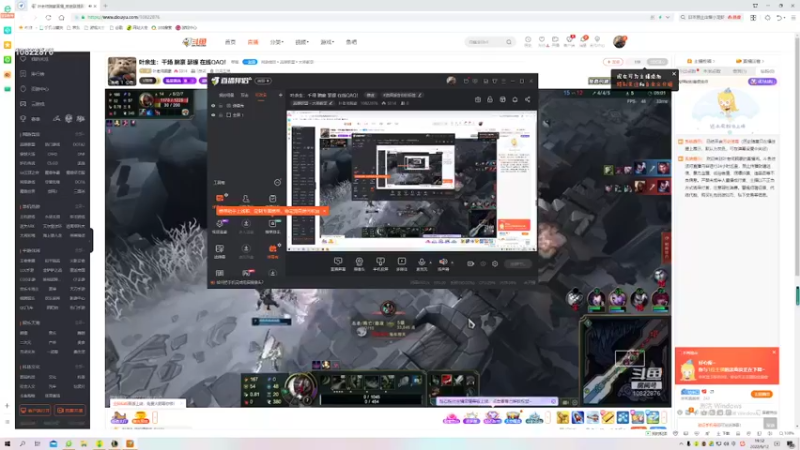Click the padlock icon above the preview
800x450 pixels.
click(490, 99)
